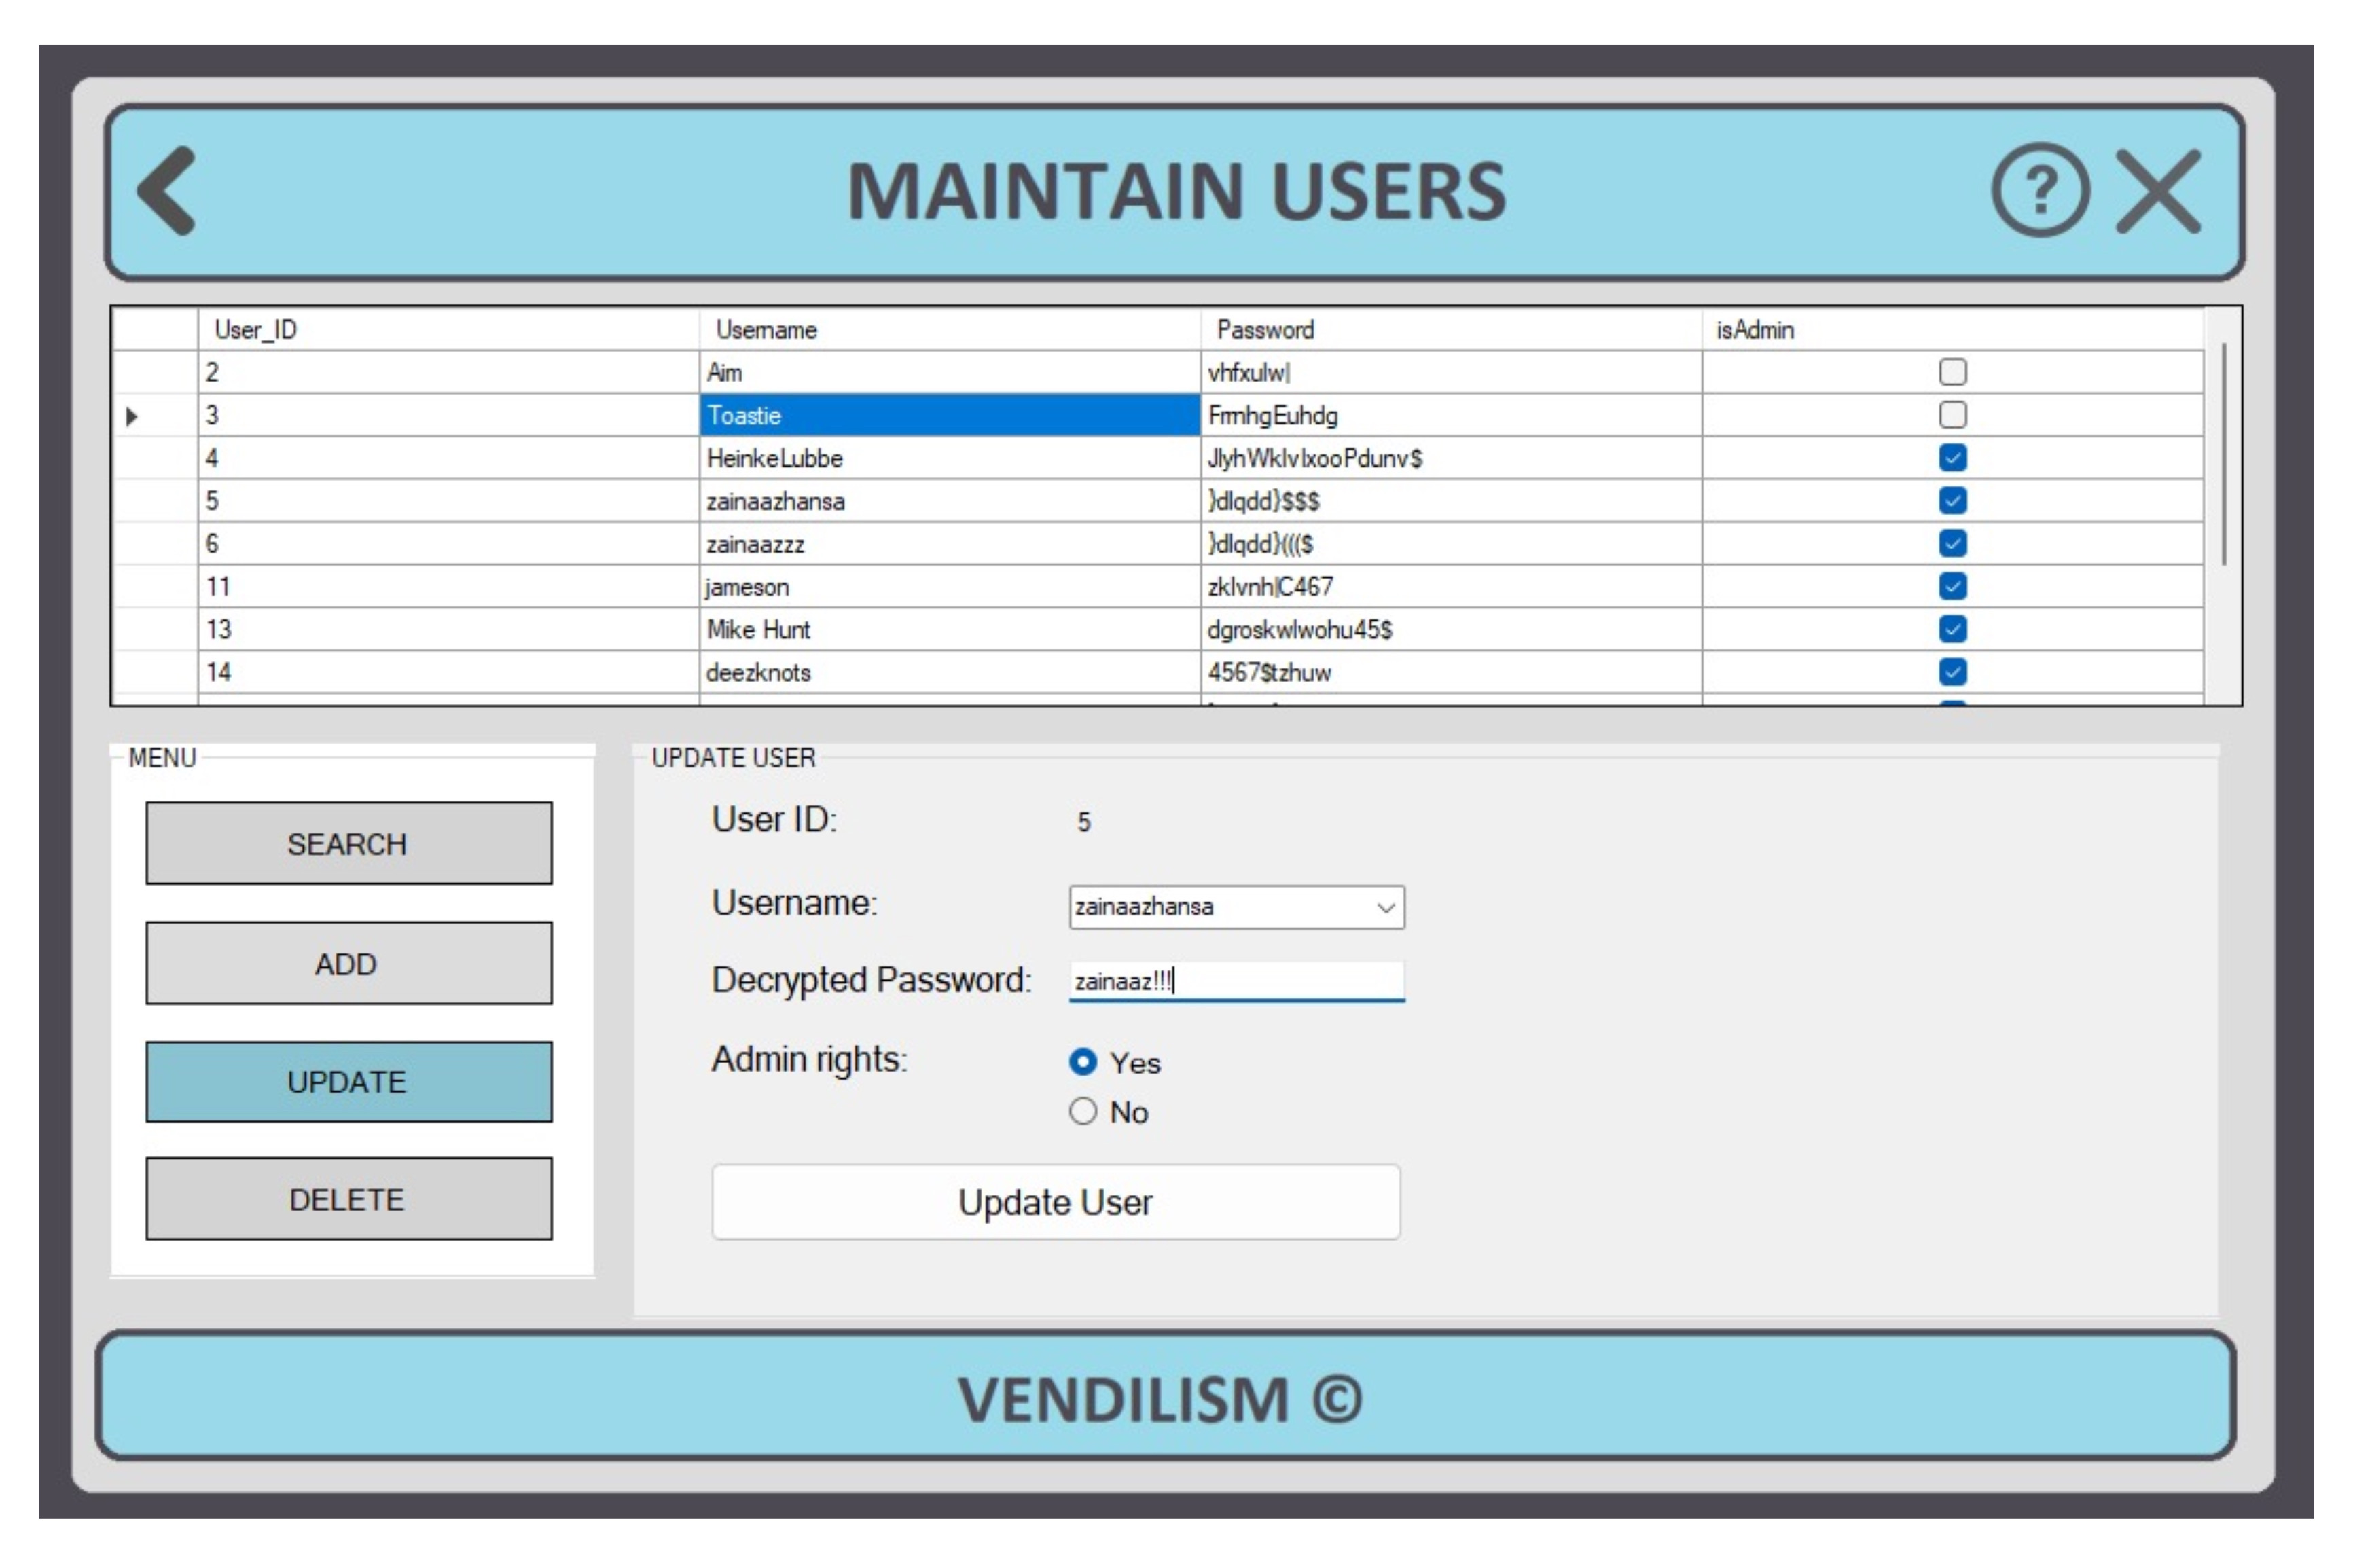
Task: Select the UPDATE menu option
Action: point(348,1081)
